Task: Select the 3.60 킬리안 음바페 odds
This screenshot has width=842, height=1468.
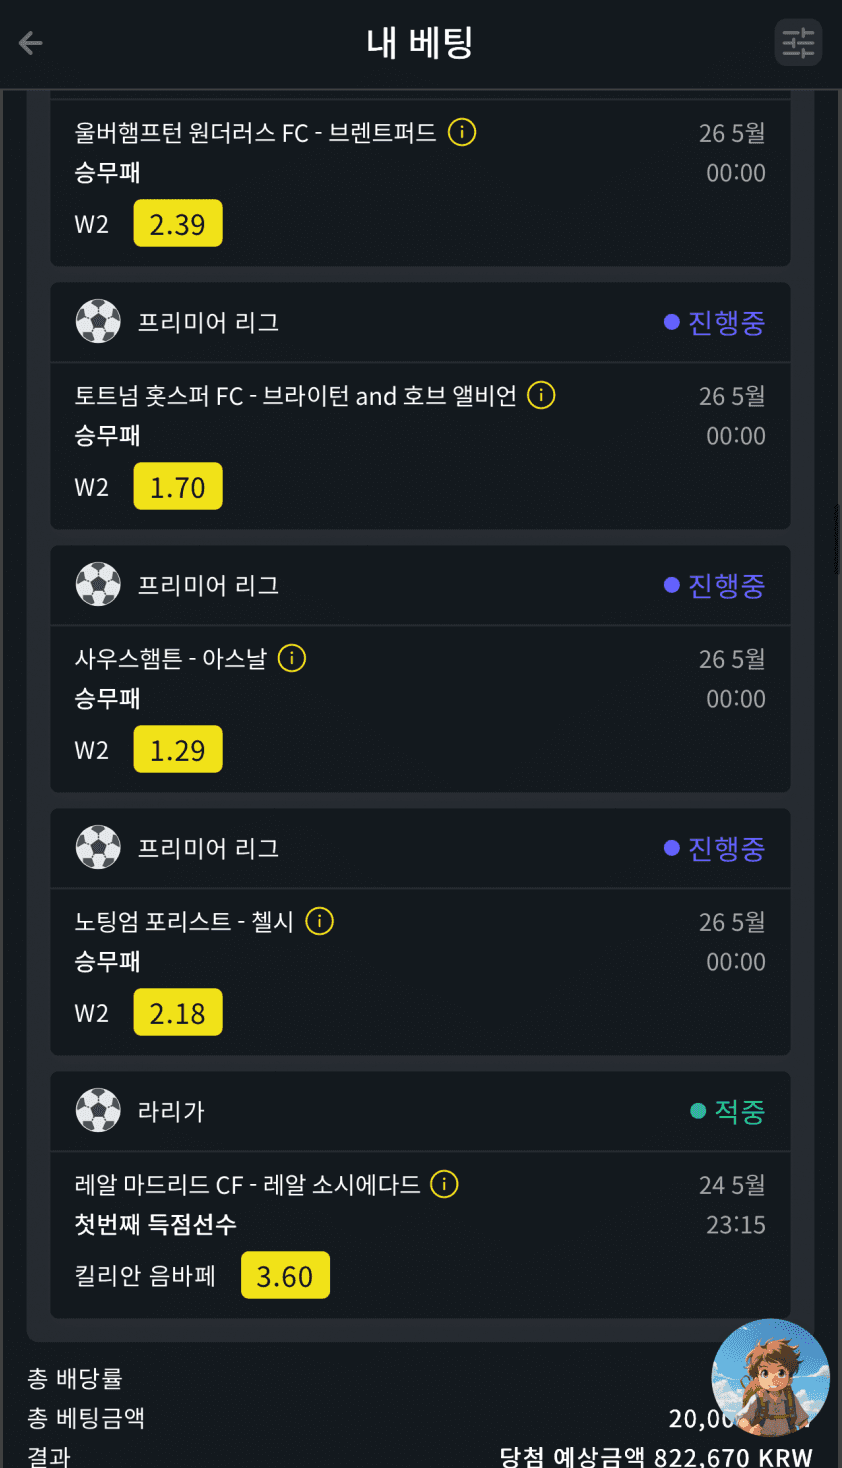Action: click(285, 1276)
